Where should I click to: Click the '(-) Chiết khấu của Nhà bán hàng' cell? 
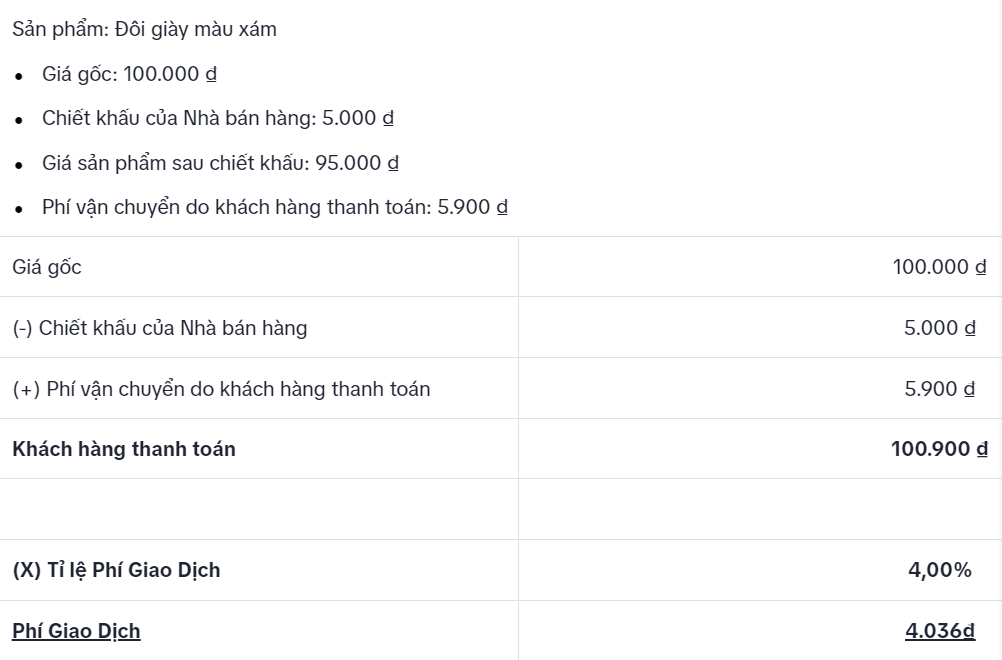160,328
